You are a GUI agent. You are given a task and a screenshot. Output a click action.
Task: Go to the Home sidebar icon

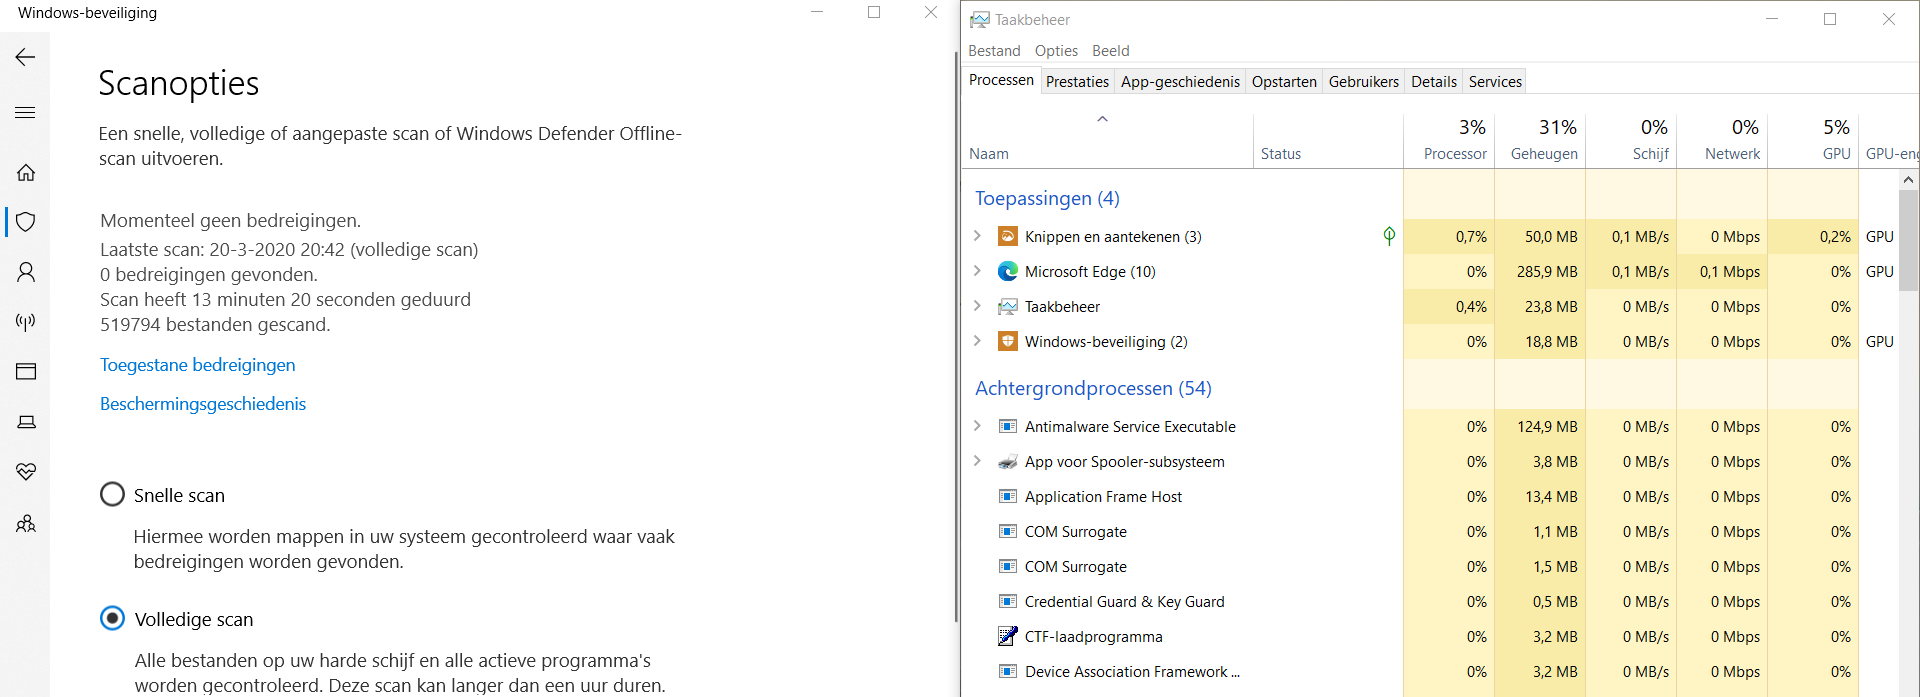tap(26, 172)
